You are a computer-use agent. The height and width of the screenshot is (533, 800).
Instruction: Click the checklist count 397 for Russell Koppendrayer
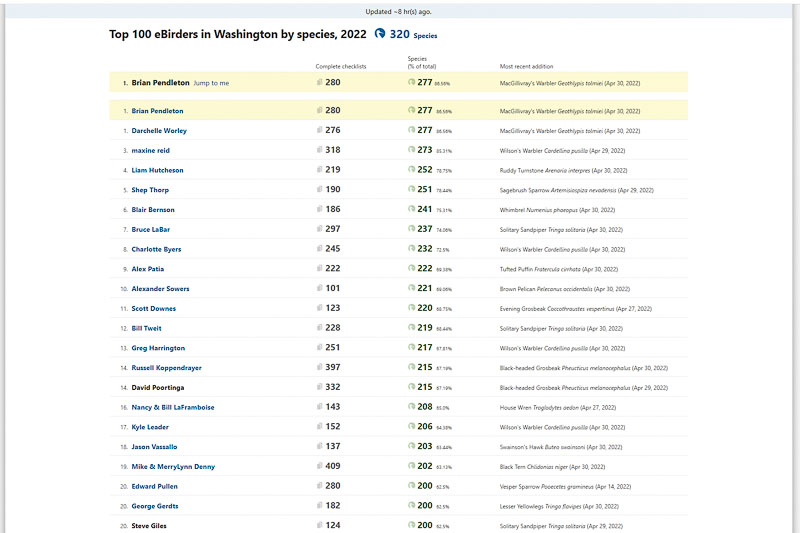pyautogui.click(x=333, y=367)
